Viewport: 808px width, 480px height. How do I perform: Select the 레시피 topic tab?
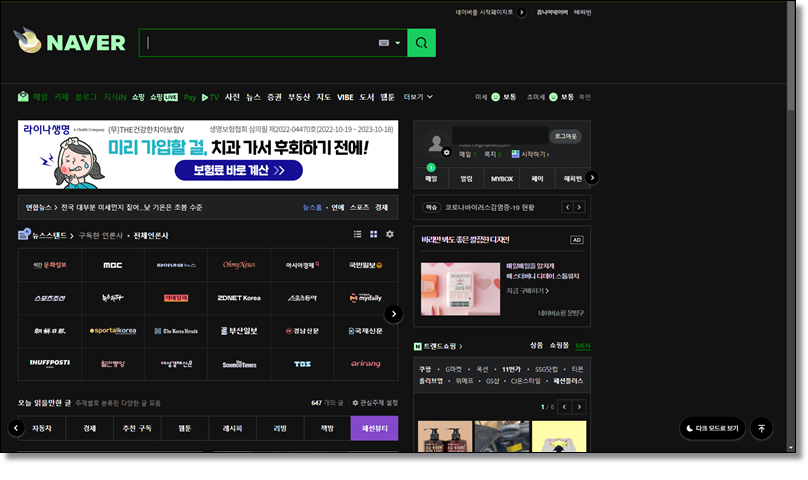[232, 428]
